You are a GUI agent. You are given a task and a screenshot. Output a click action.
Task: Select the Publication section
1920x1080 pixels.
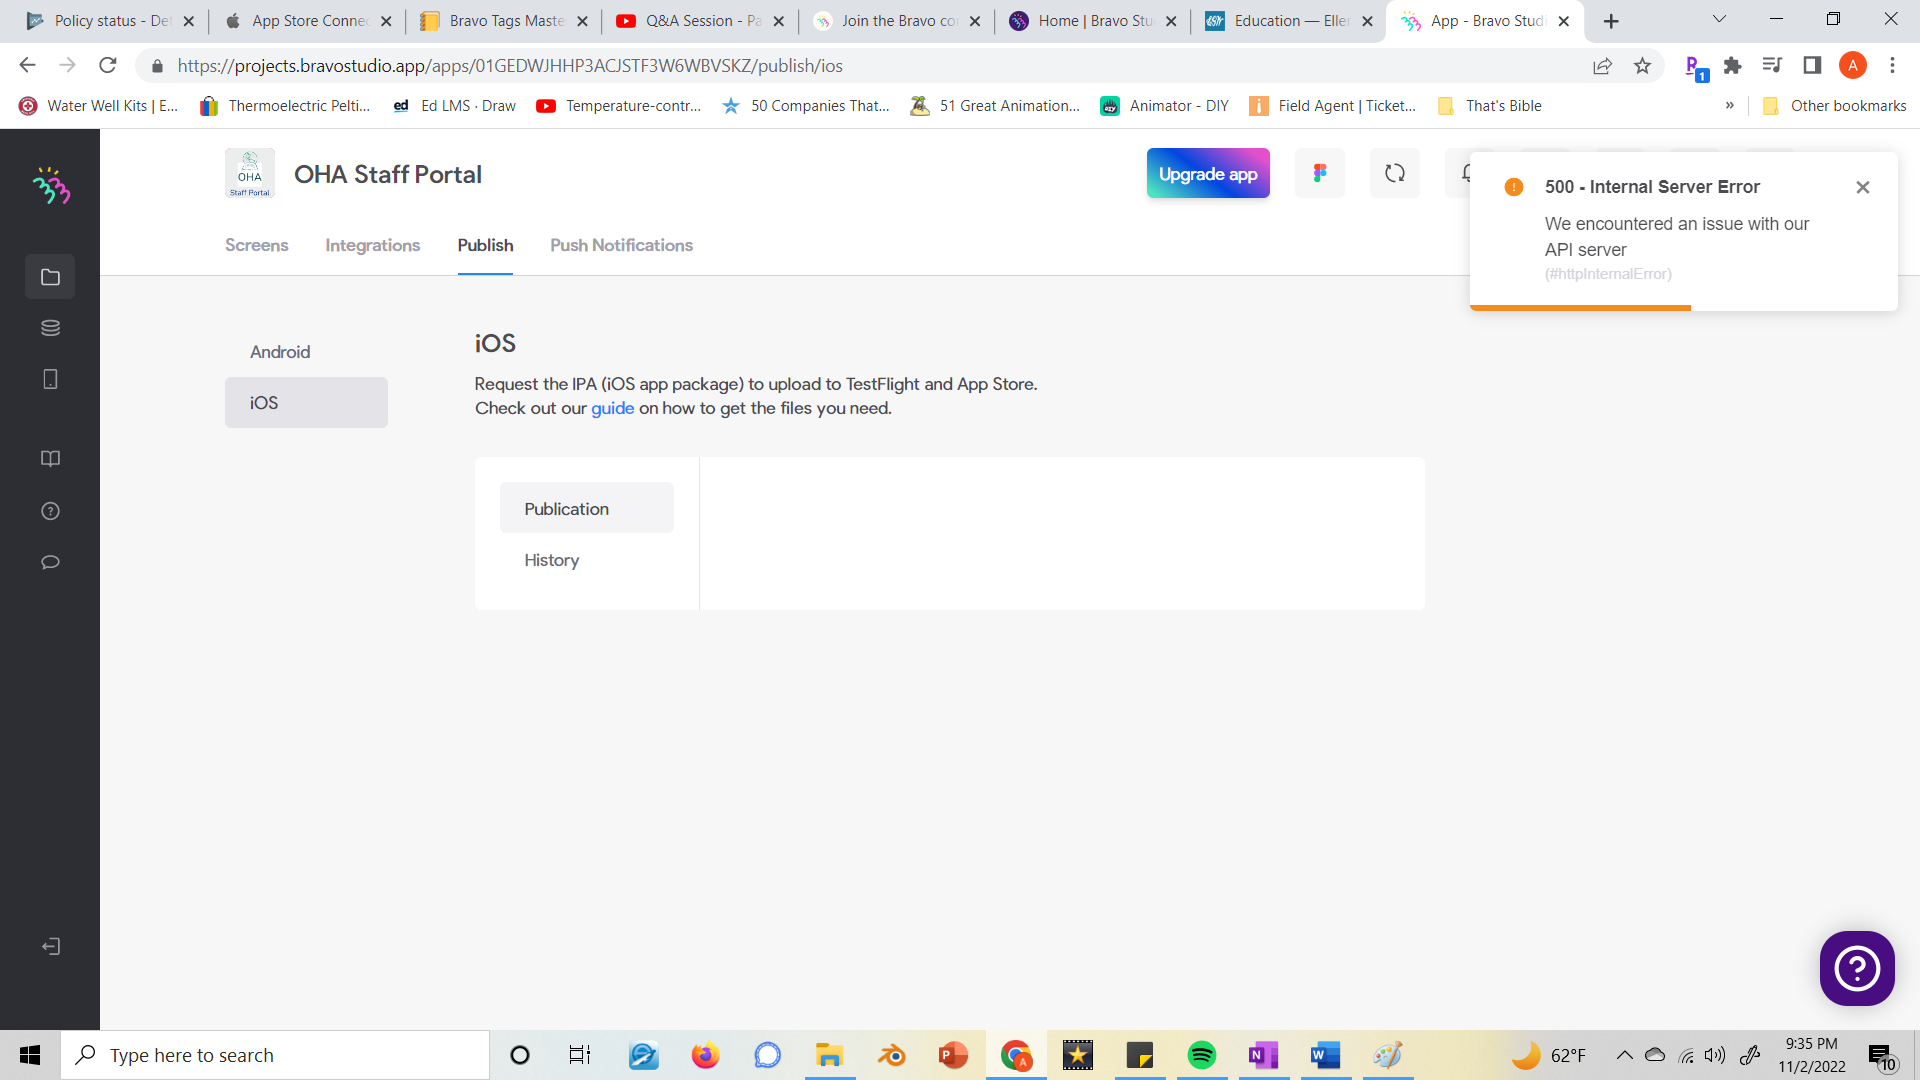587,508
